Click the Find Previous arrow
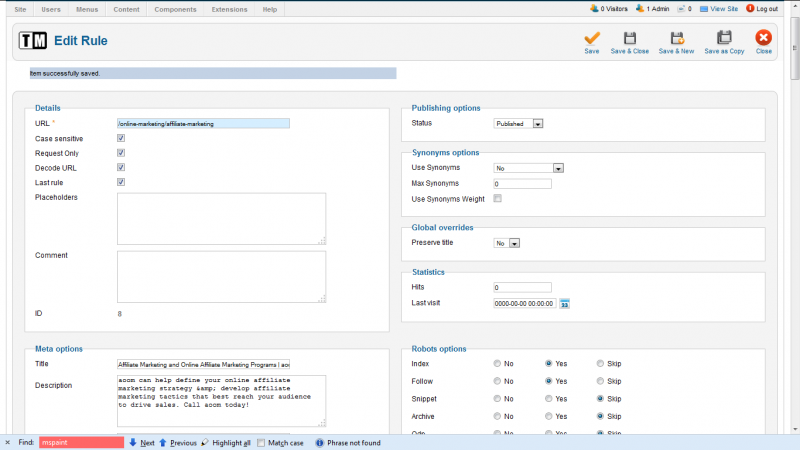The image size is (800, 450). (x=163, y=442)
